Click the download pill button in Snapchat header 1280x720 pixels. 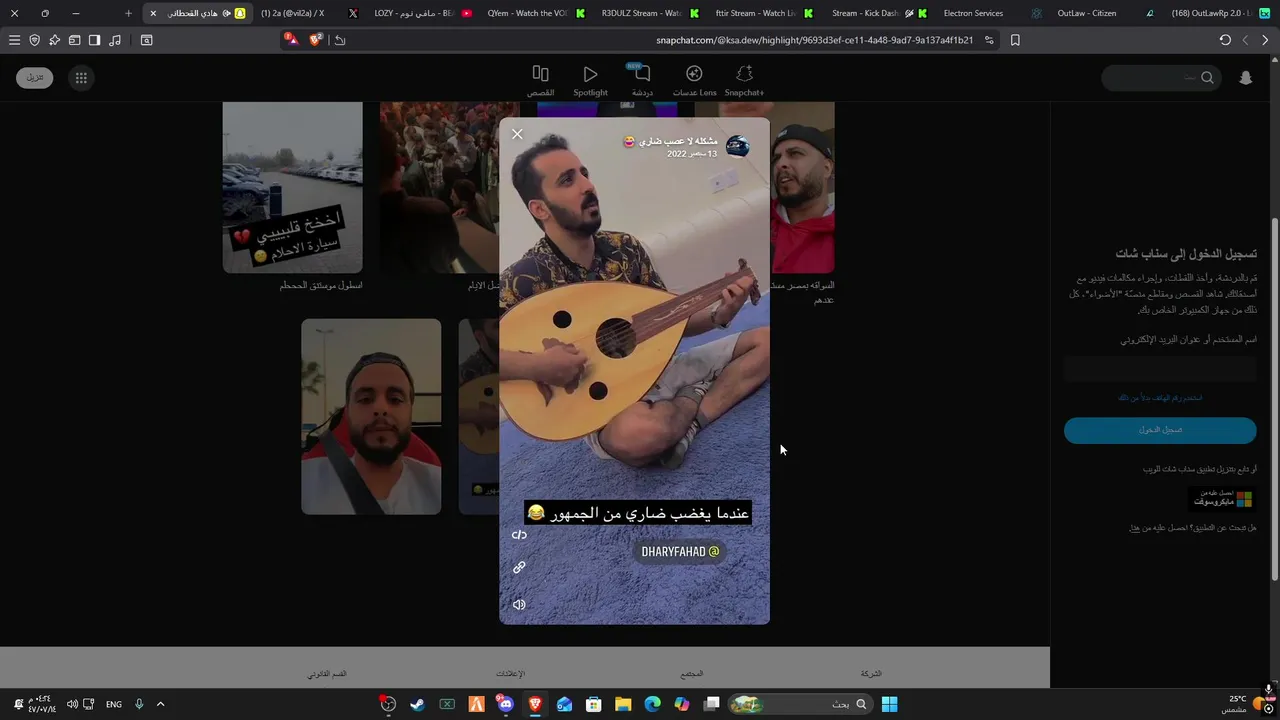pos(35,77)
